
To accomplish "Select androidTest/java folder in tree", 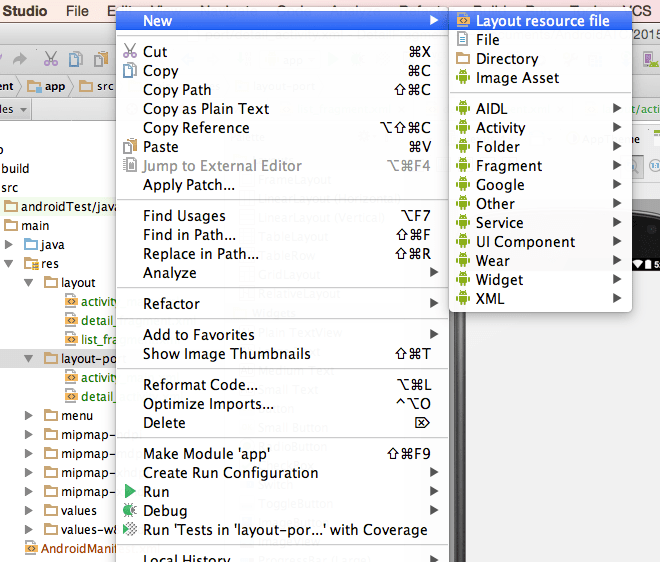I will coord(62,207).
